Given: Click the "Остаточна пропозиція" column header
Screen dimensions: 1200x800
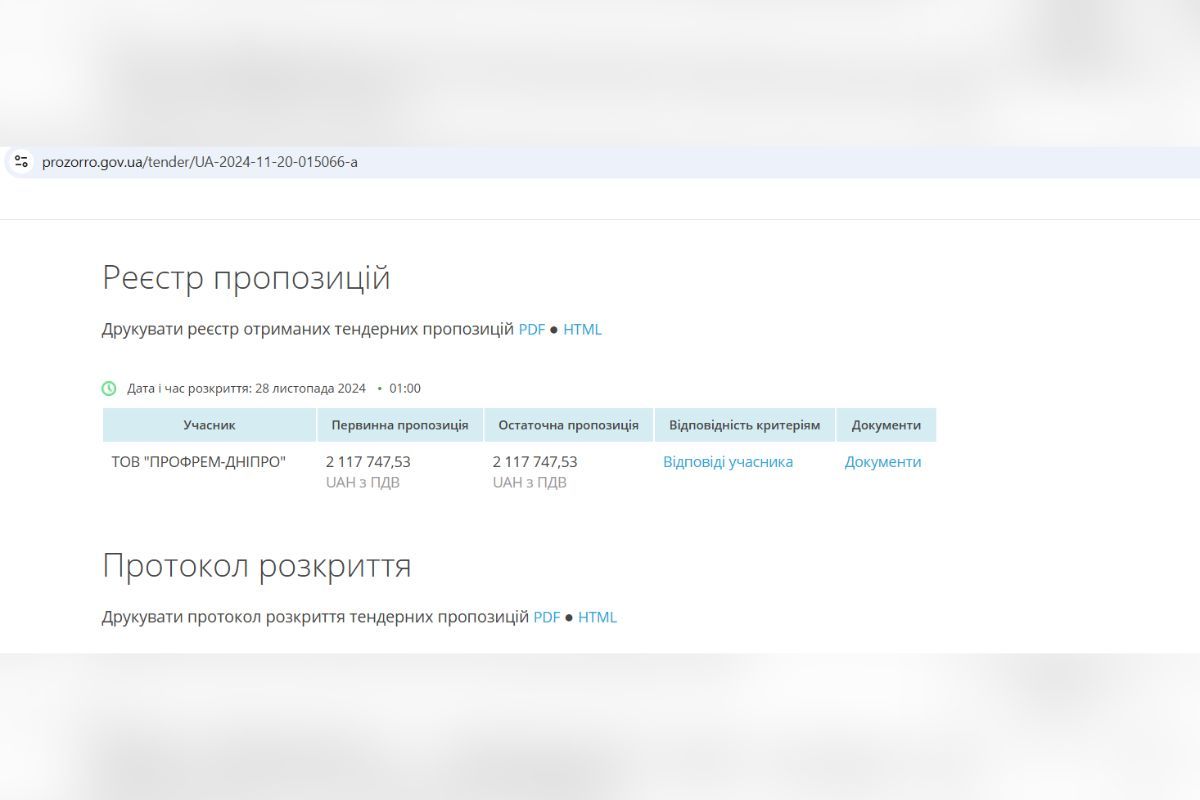Looking at the screenshot, I should (x=569, y=424).
